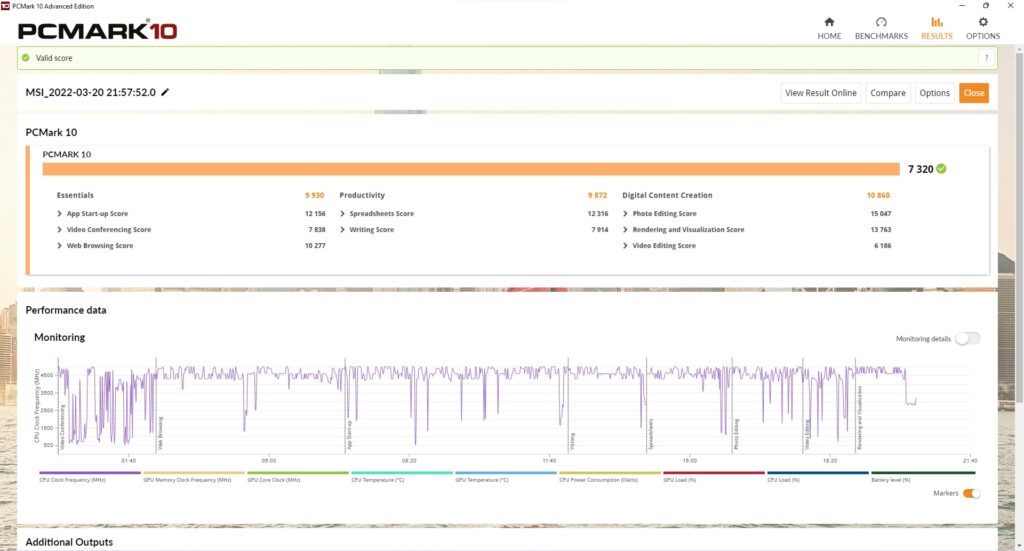The image size is (1024, 551).
Task: Click the CPU Temperature legend color bar
Action: tap(402, 473)
